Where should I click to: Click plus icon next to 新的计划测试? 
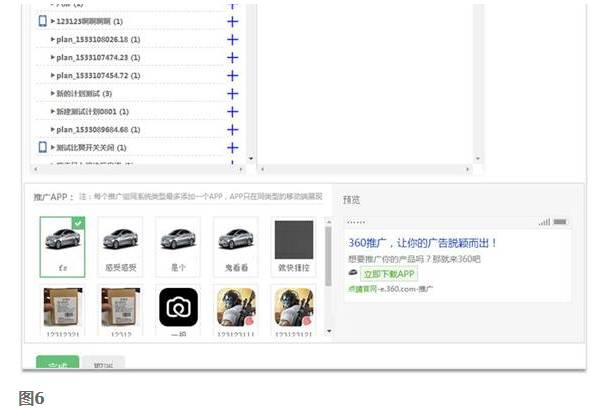[x=232, y=93]
